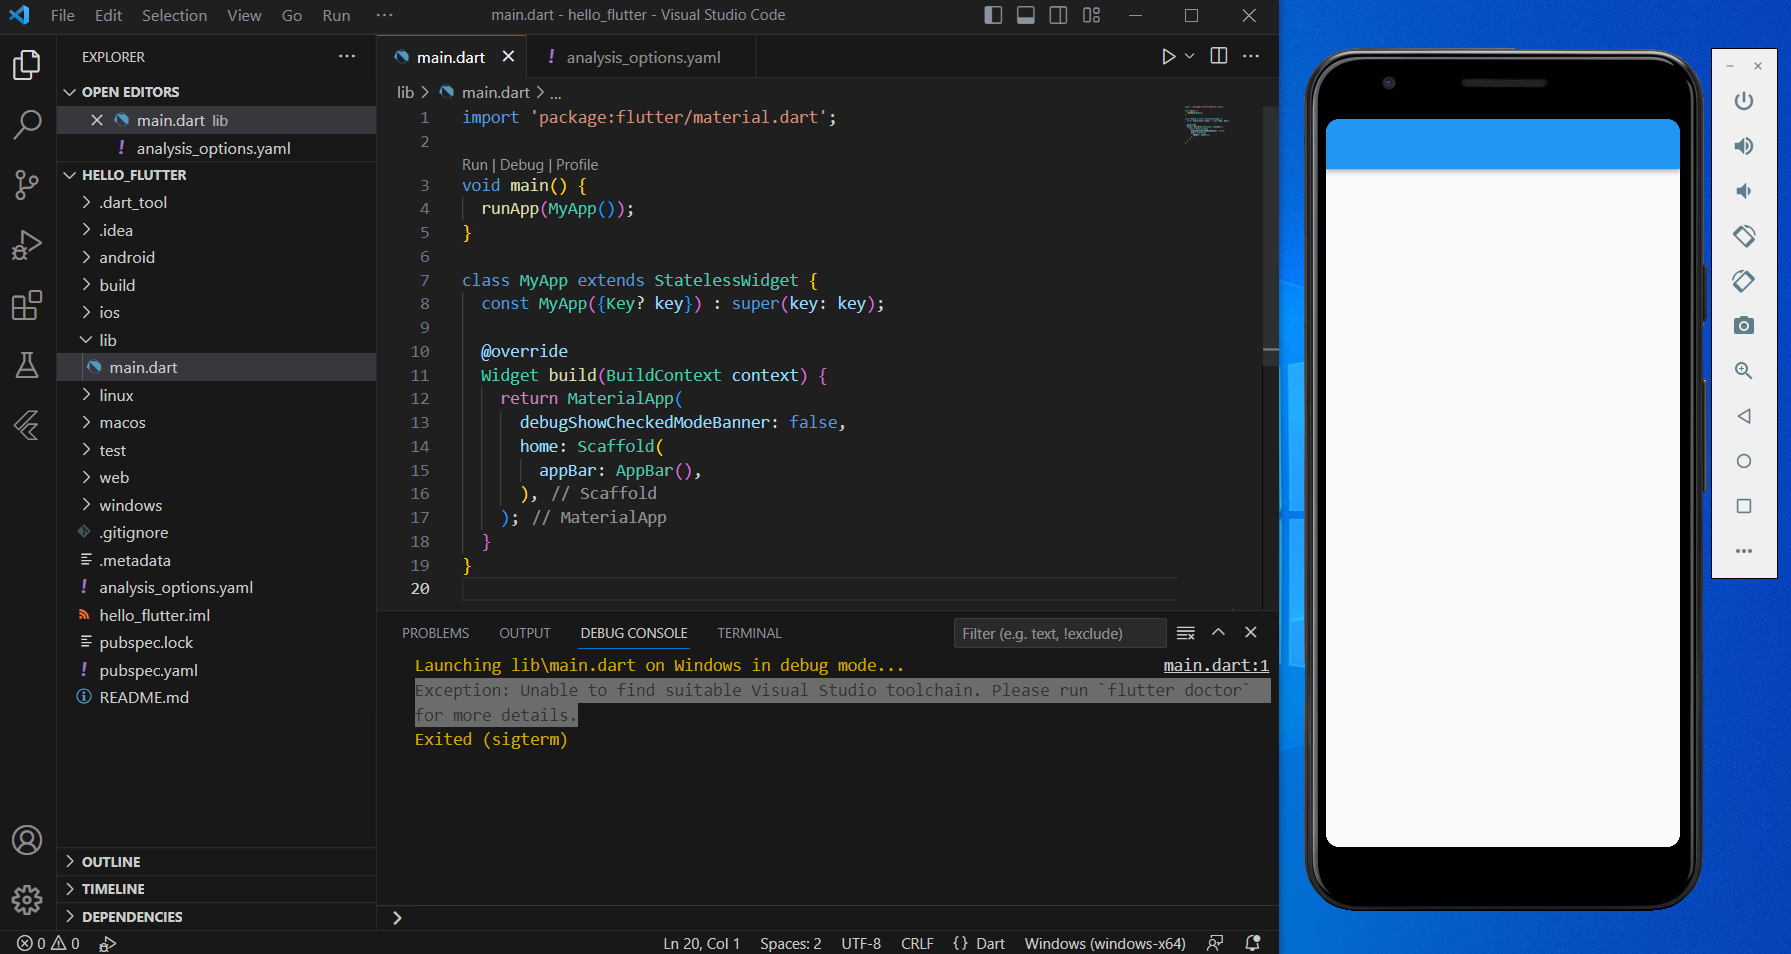Screen dimensions: 1791x954
Task: Toggle Primary Side Bar layout button
Action: [993, 15]
